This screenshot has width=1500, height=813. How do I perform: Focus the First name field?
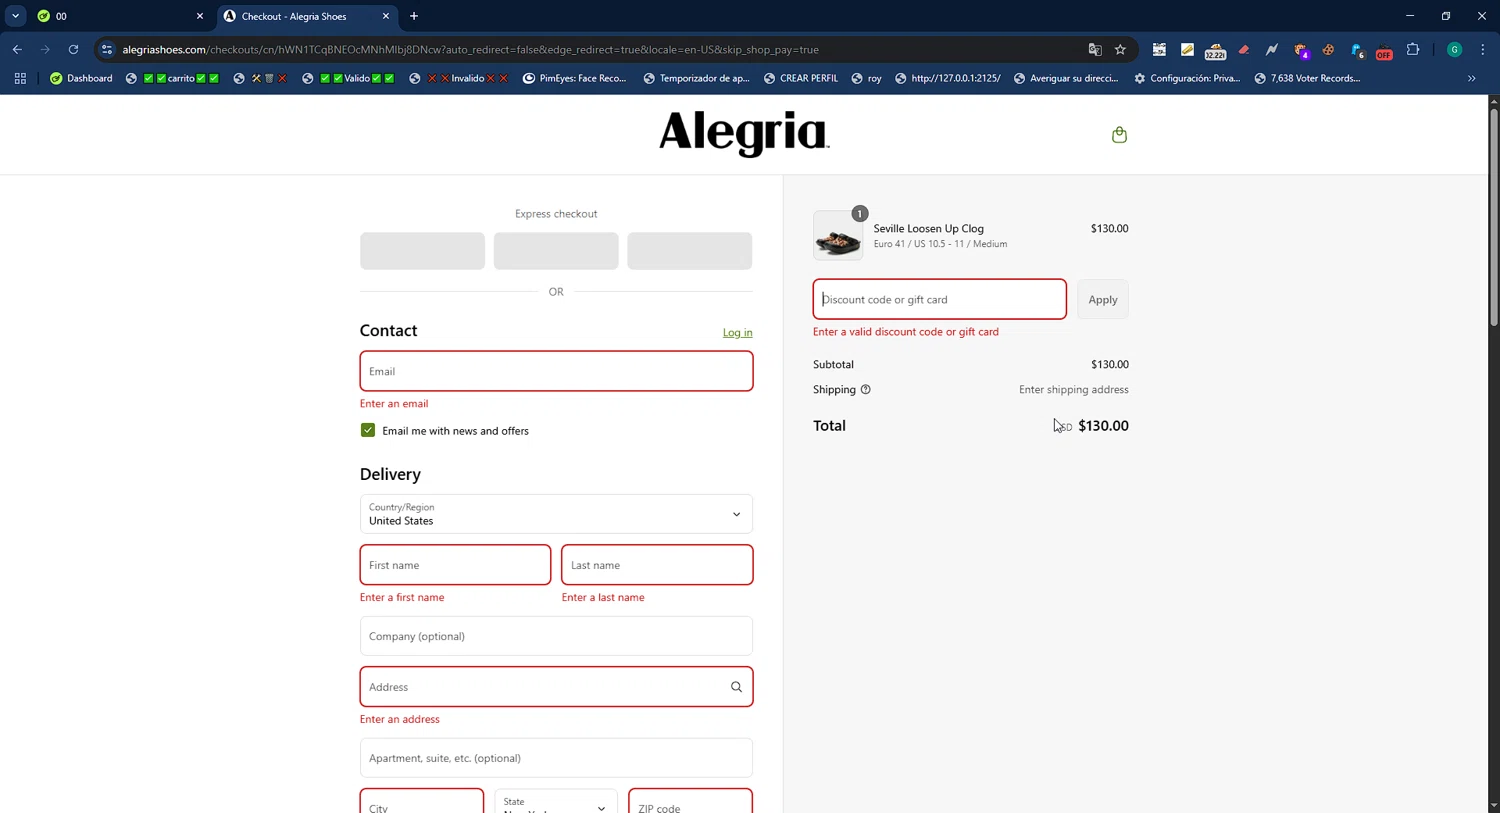[x=455, y=565]
